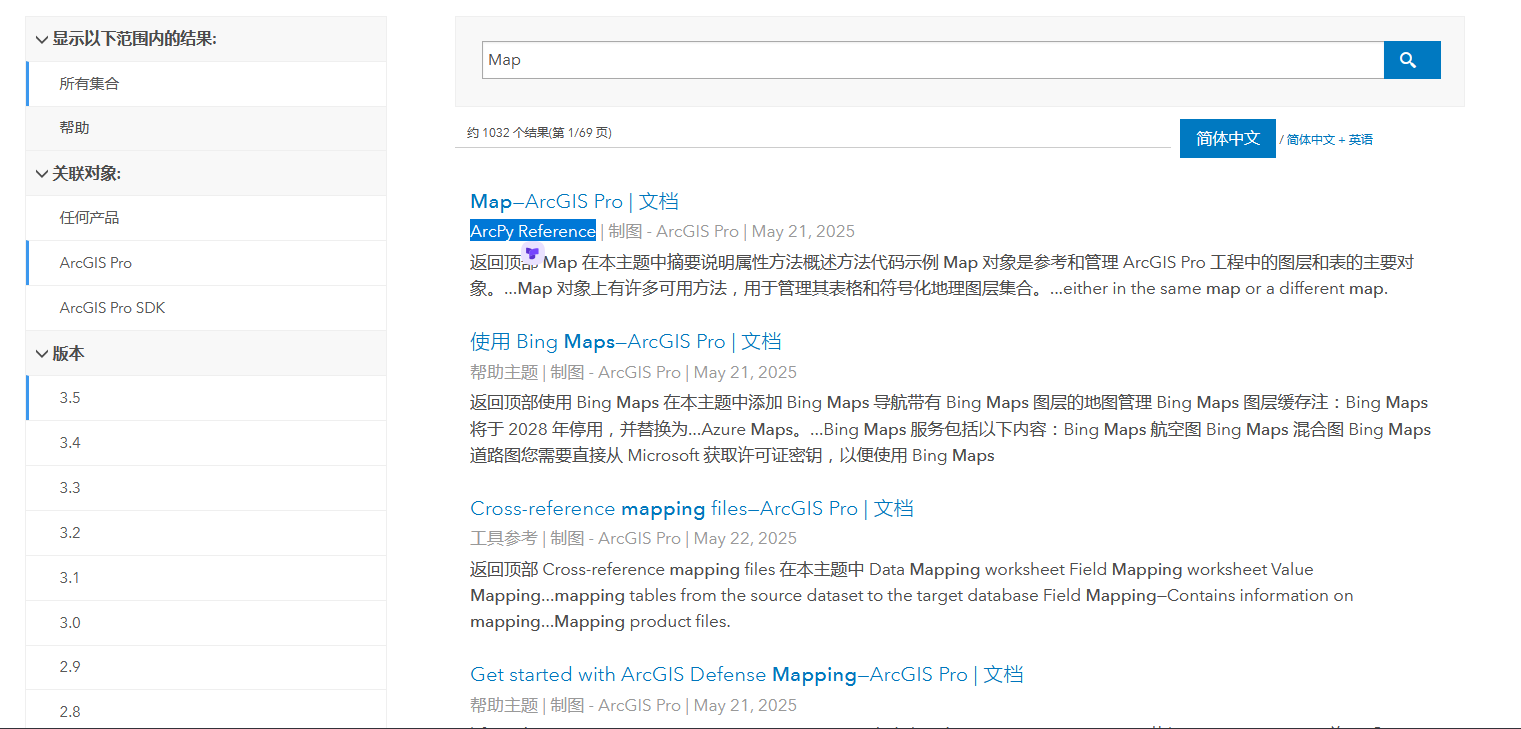
Task: Click the May 22, 2025 date text
Action: (x=745, y=538)
